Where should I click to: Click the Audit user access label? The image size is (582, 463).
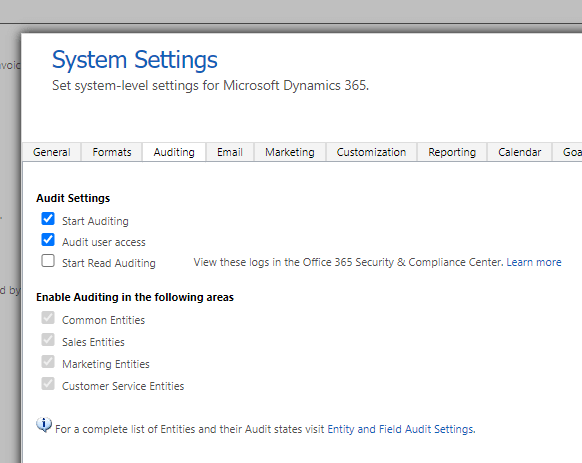click(x=104, y=242)
